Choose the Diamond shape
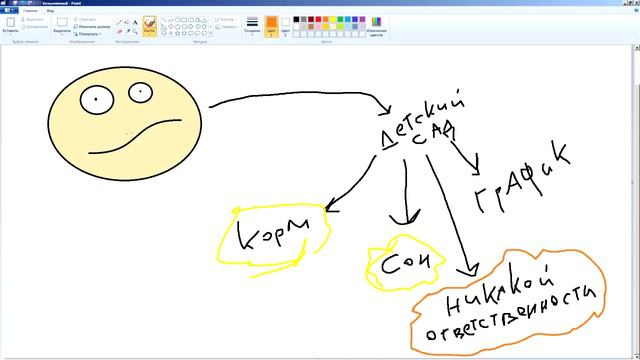This screenshot has height=360, width=640. (x=171, y=27)
